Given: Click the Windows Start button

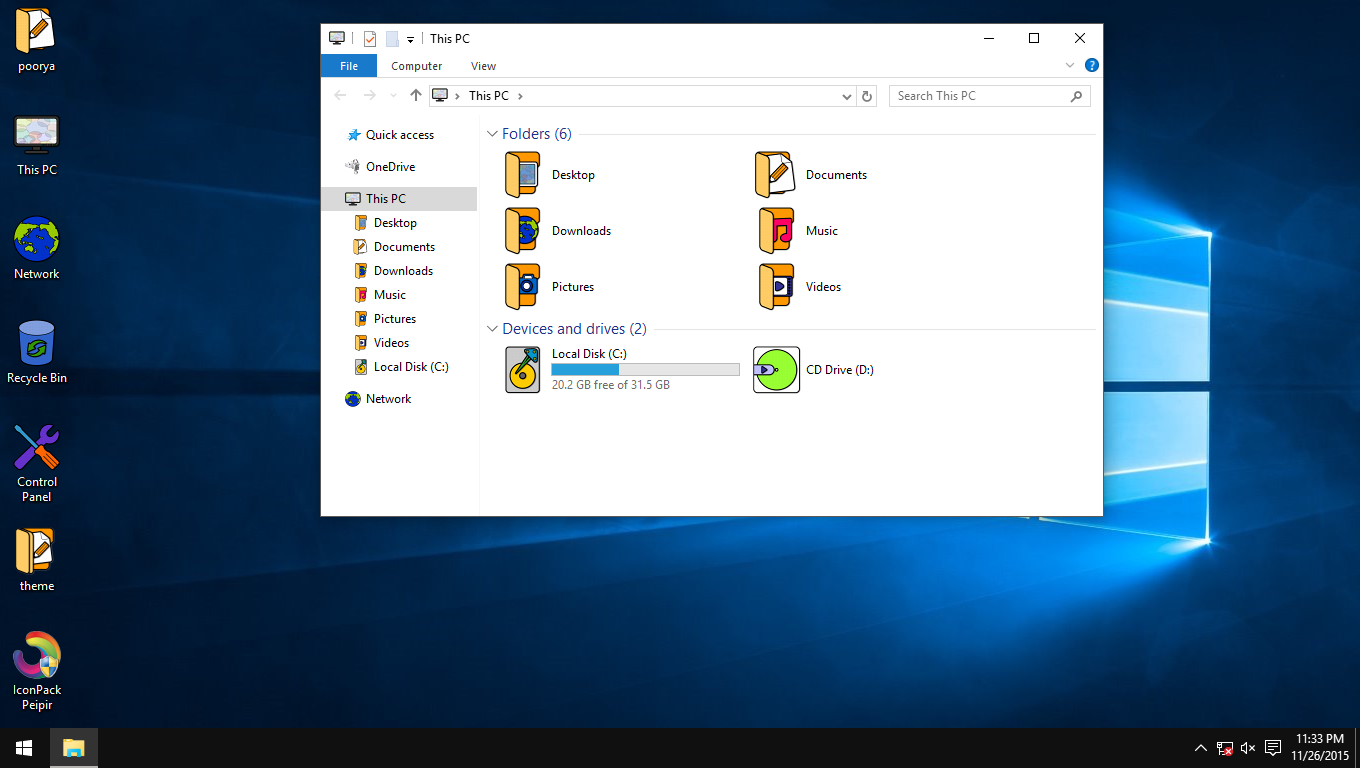Looking at the screenshot, I should [22, 747].
